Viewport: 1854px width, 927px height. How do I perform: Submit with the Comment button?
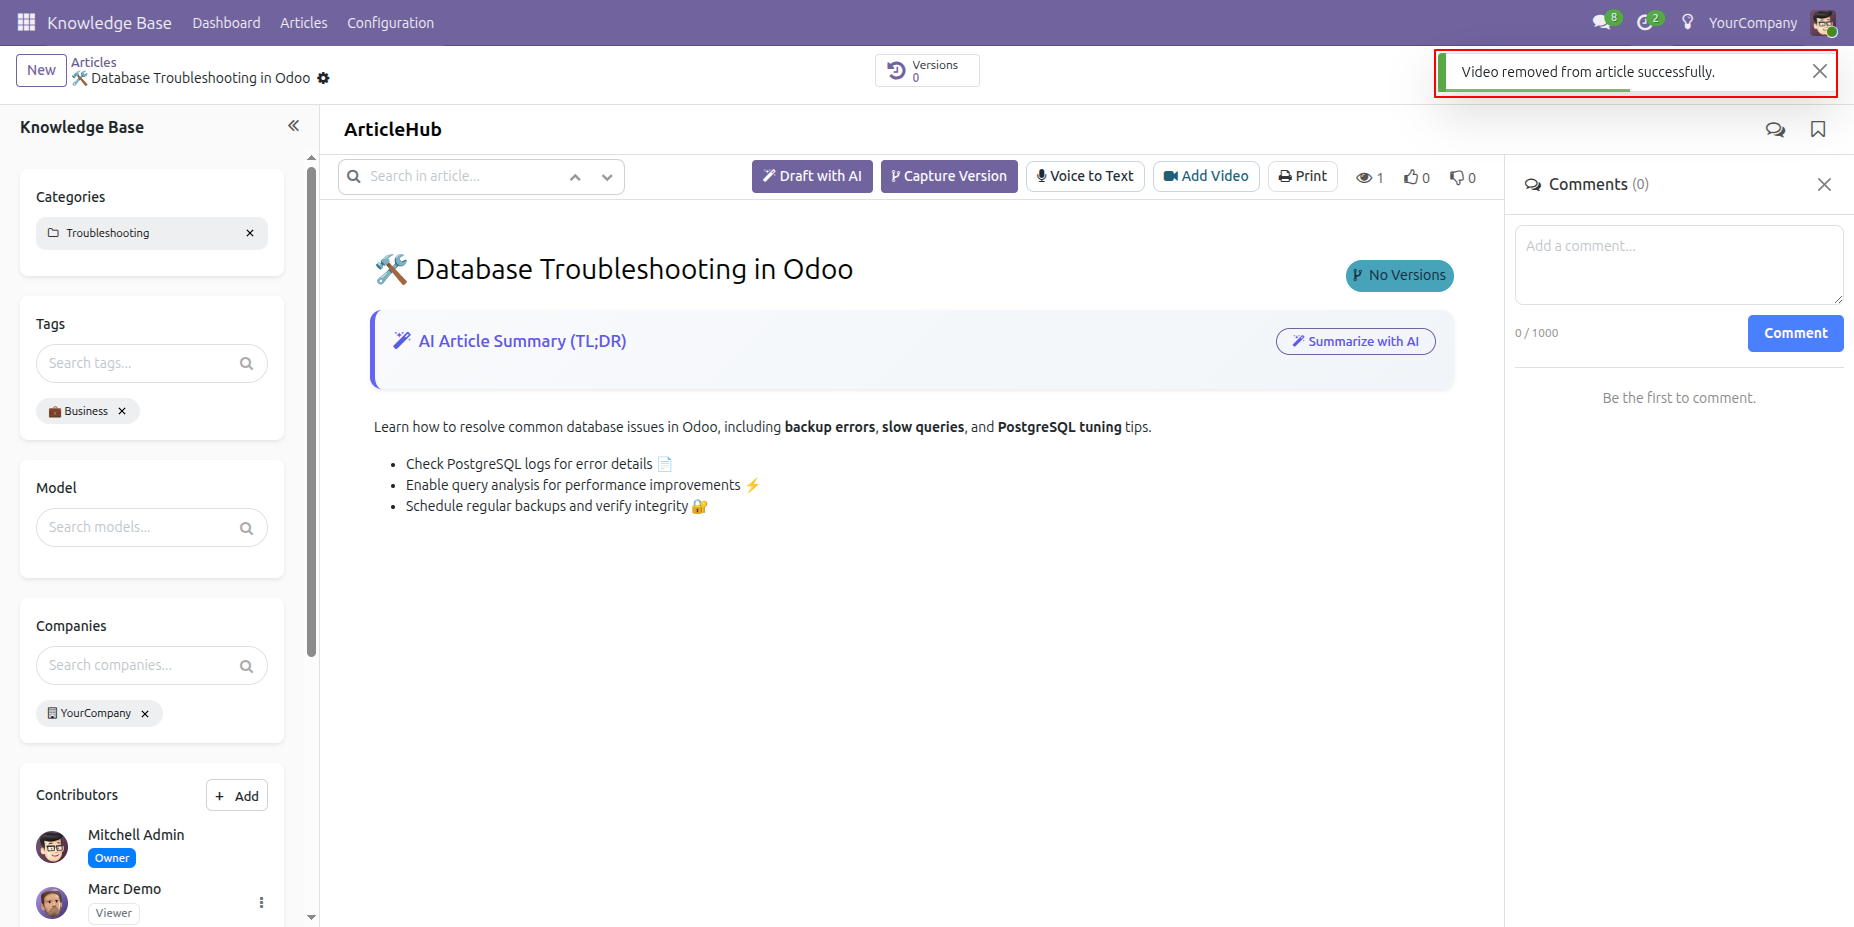[1795, 333]
